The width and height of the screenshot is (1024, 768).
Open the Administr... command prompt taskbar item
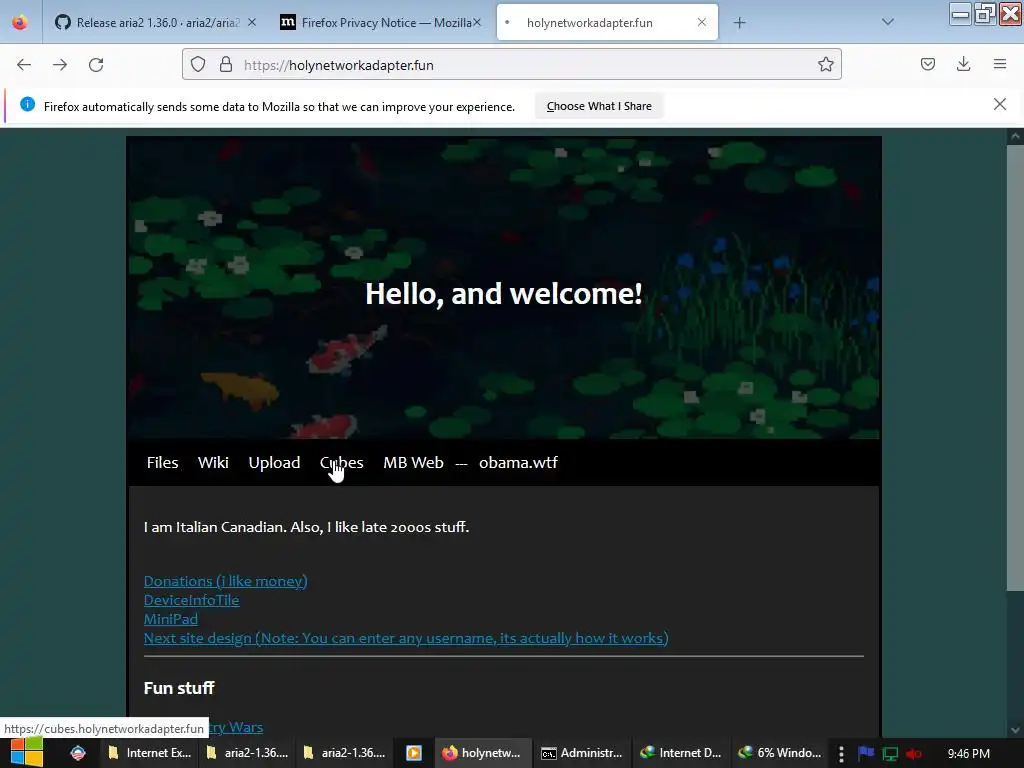[582, 753]
